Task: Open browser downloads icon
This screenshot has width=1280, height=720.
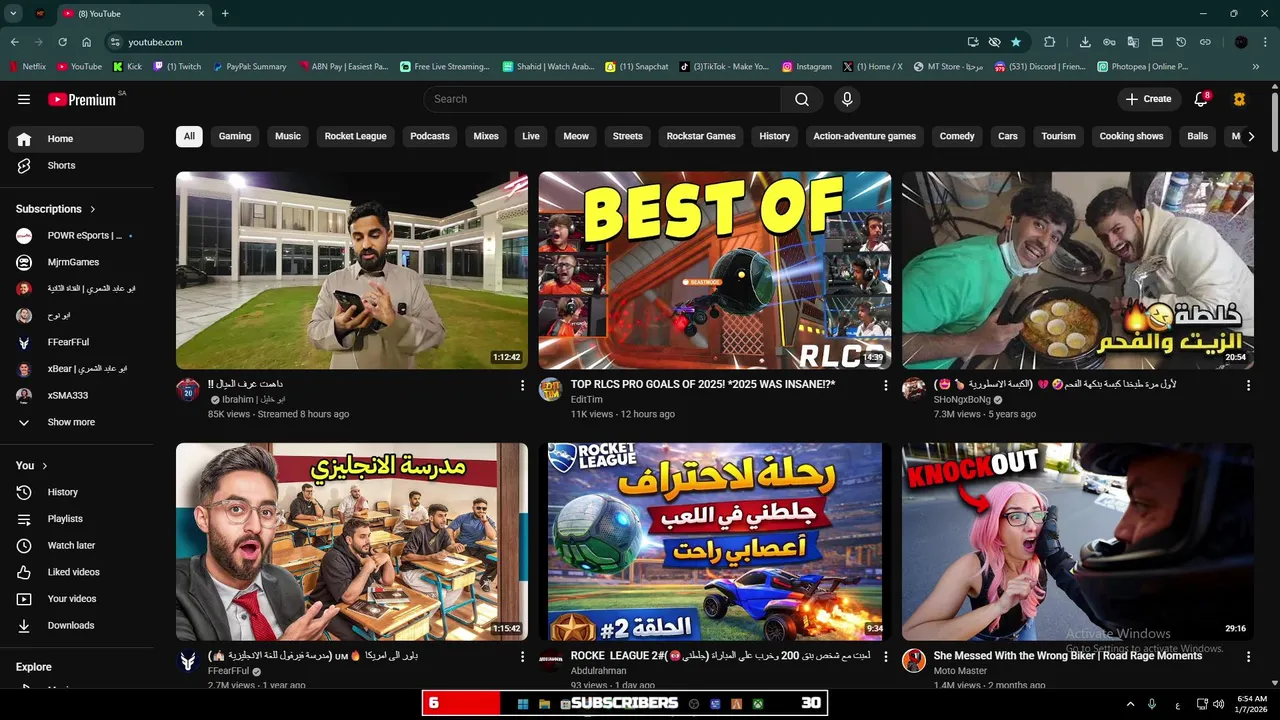Action: click(x=1085, y=42)
